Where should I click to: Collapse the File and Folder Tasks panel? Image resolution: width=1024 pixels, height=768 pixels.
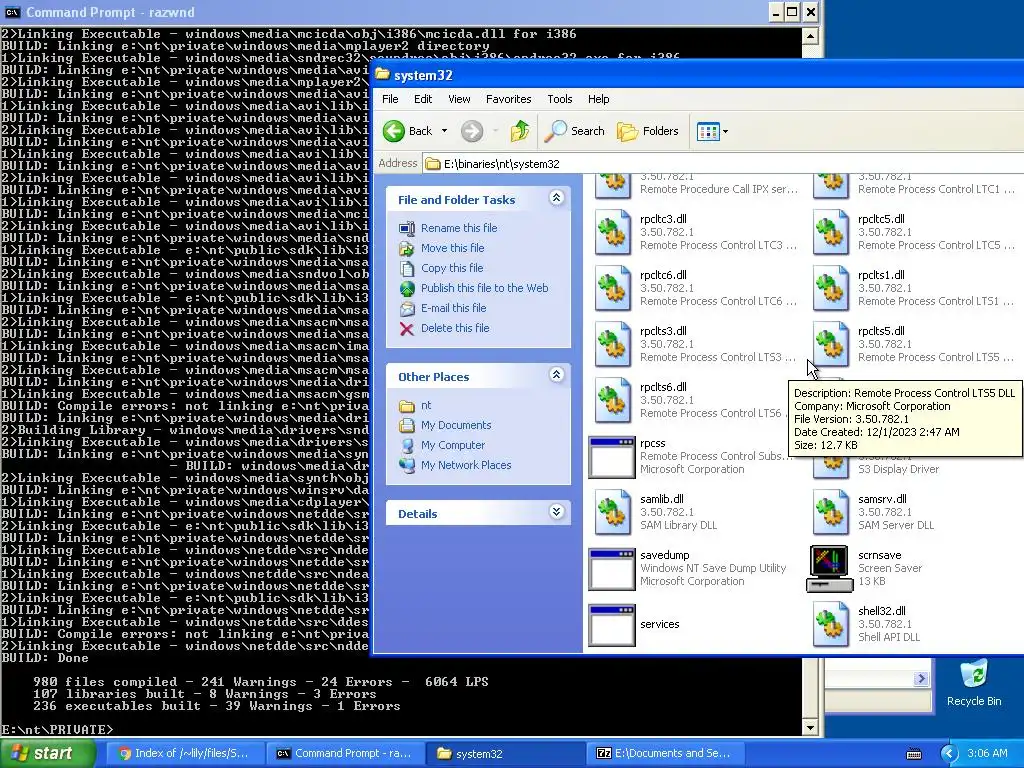pyautogui.click(x=556, y=198)
